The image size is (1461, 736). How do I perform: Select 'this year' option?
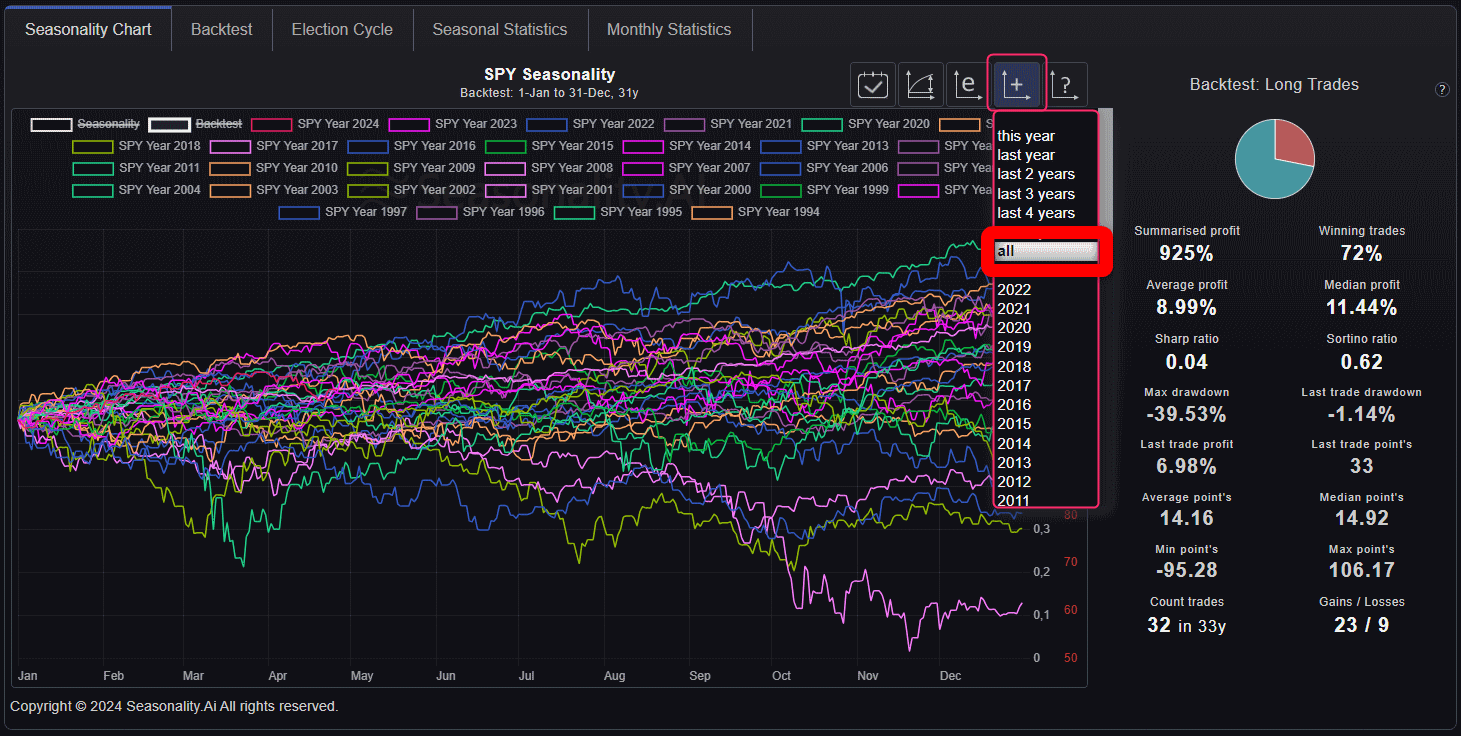[x=1026, y=136]
